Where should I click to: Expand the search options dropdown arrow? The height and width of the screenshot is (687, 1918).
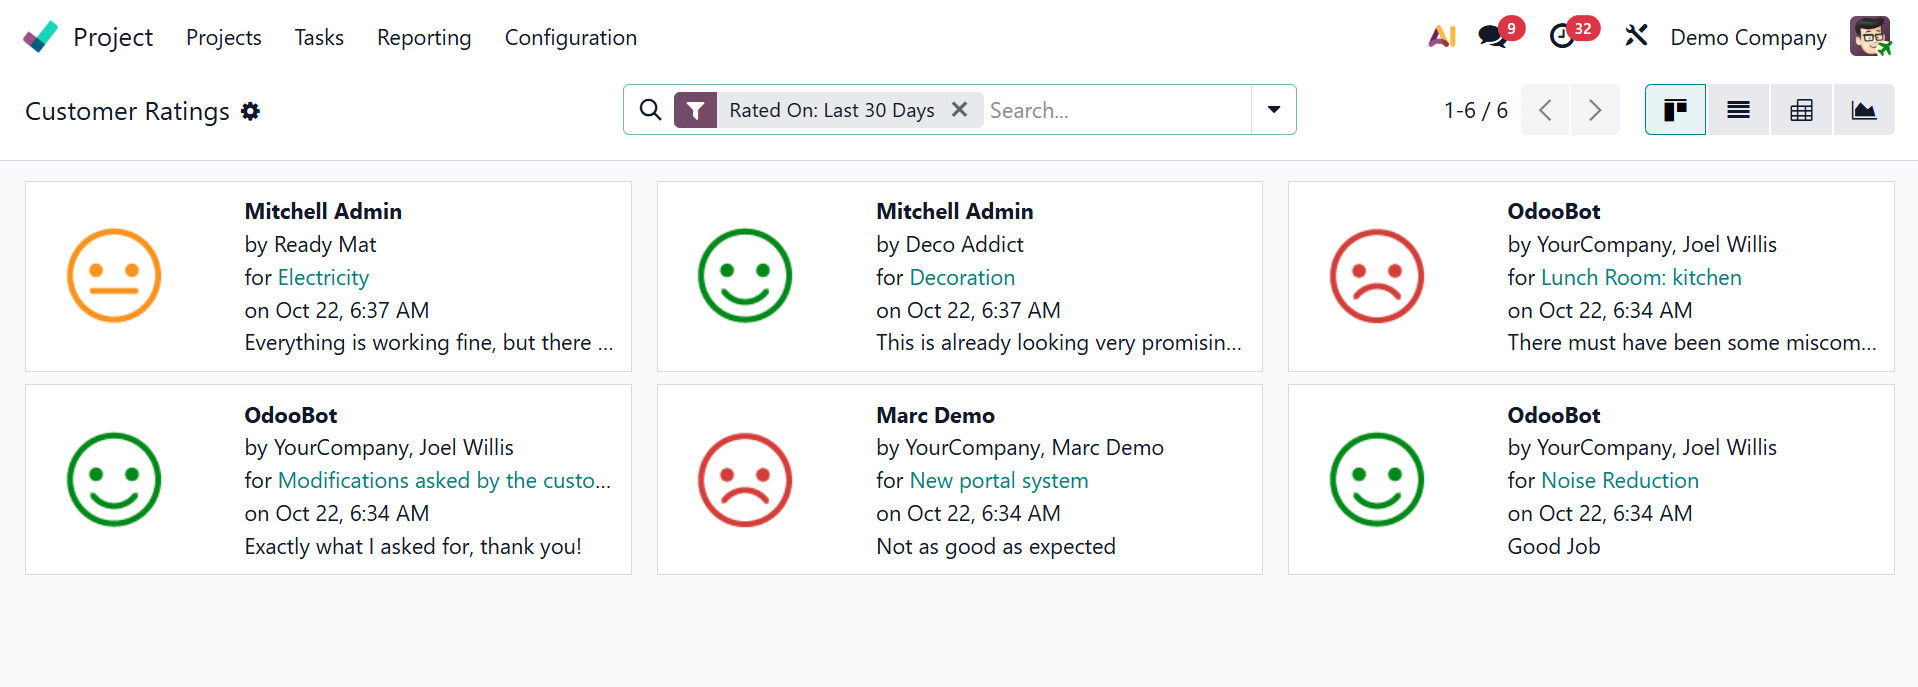tap(1273, 110)
